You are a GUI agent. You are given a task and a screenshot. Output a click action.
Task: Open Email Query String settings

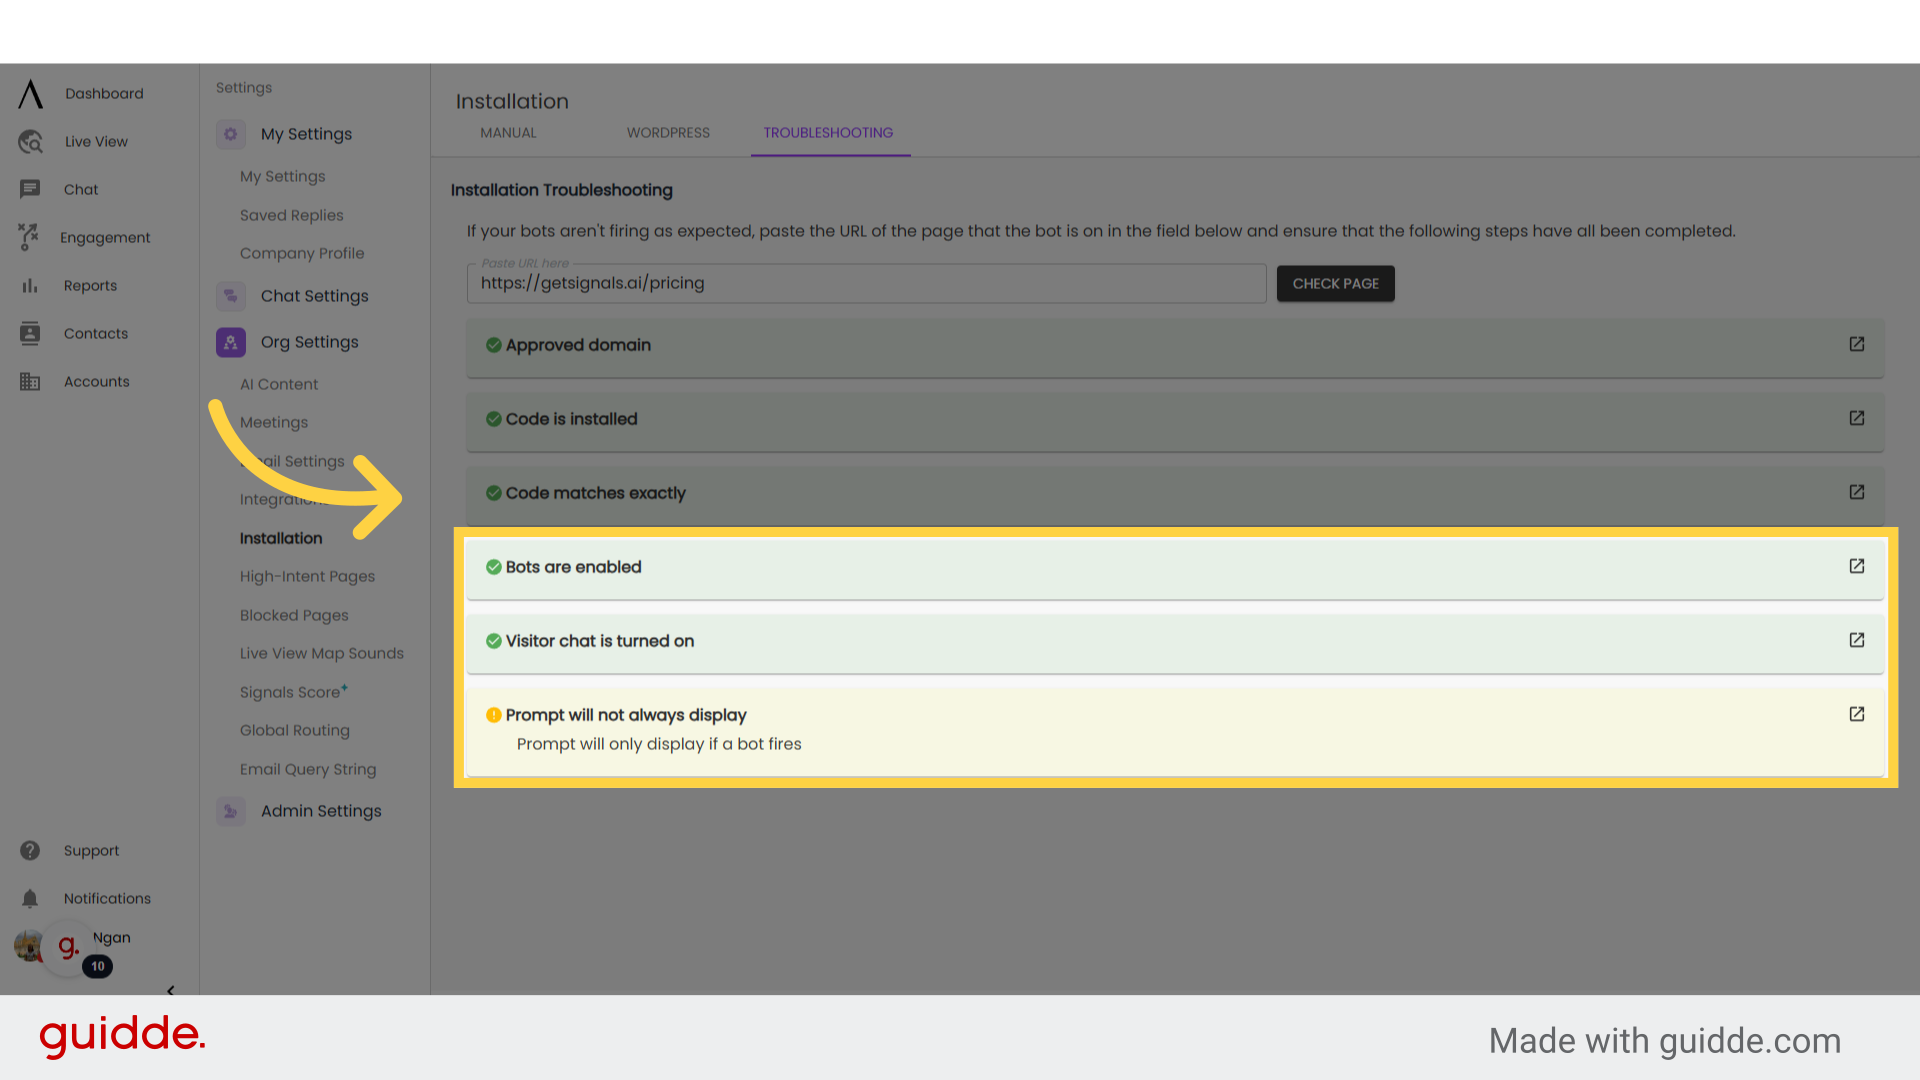(308, 769)
